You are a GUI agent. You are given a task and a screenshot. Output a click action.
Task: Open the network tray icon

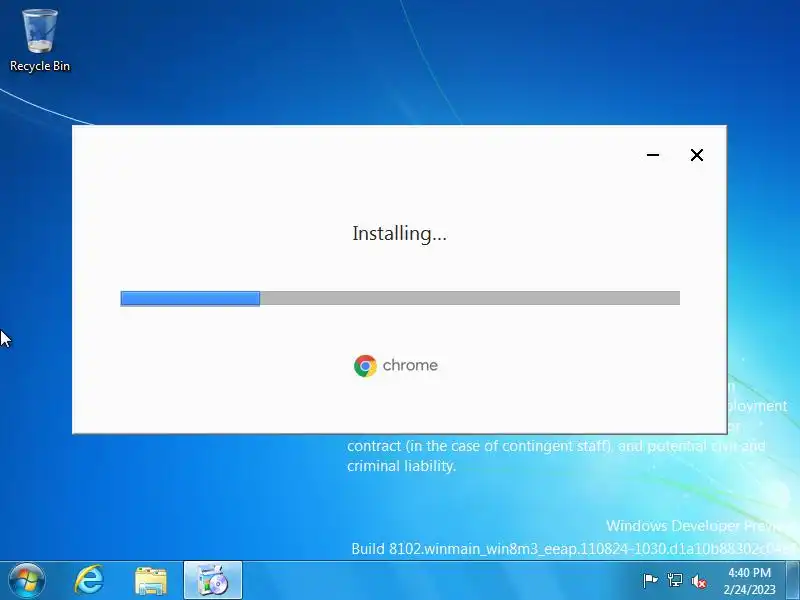pos(674,581)
